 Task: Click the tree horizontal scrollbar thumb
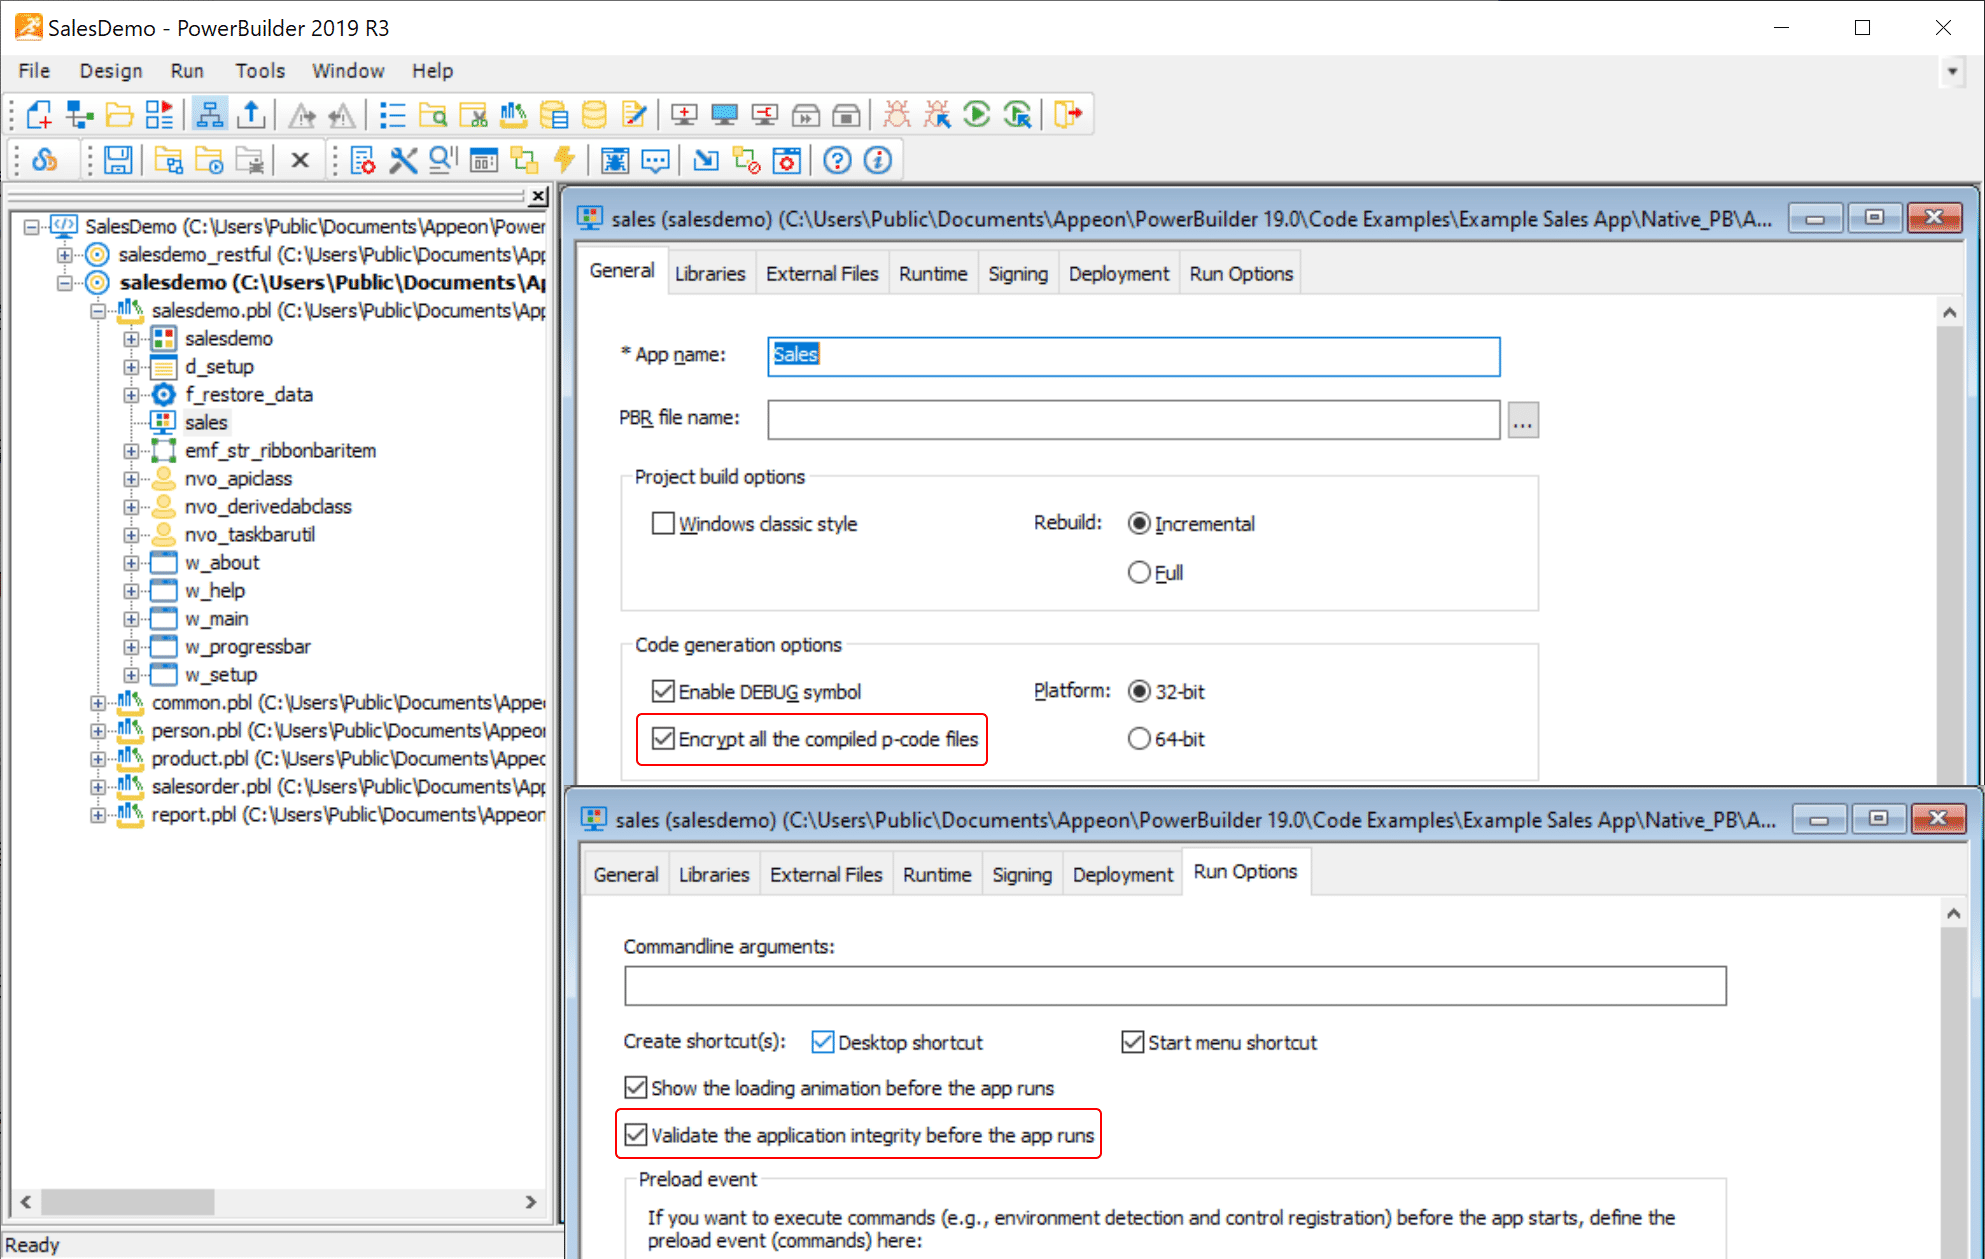point(128,1201)
